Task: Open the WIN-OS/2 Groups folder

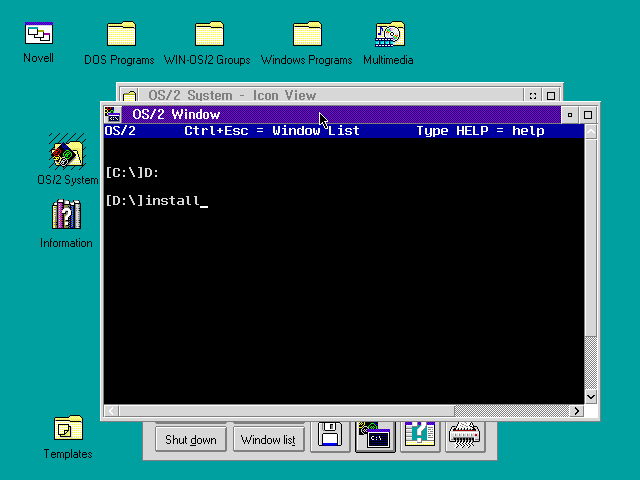Action: click(209, 33)
